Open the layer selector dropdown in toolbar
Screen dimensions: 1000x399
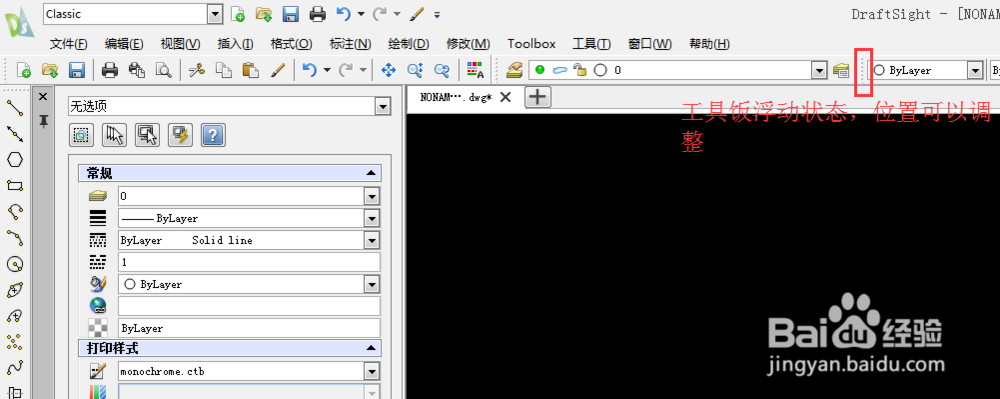[820, 70]
